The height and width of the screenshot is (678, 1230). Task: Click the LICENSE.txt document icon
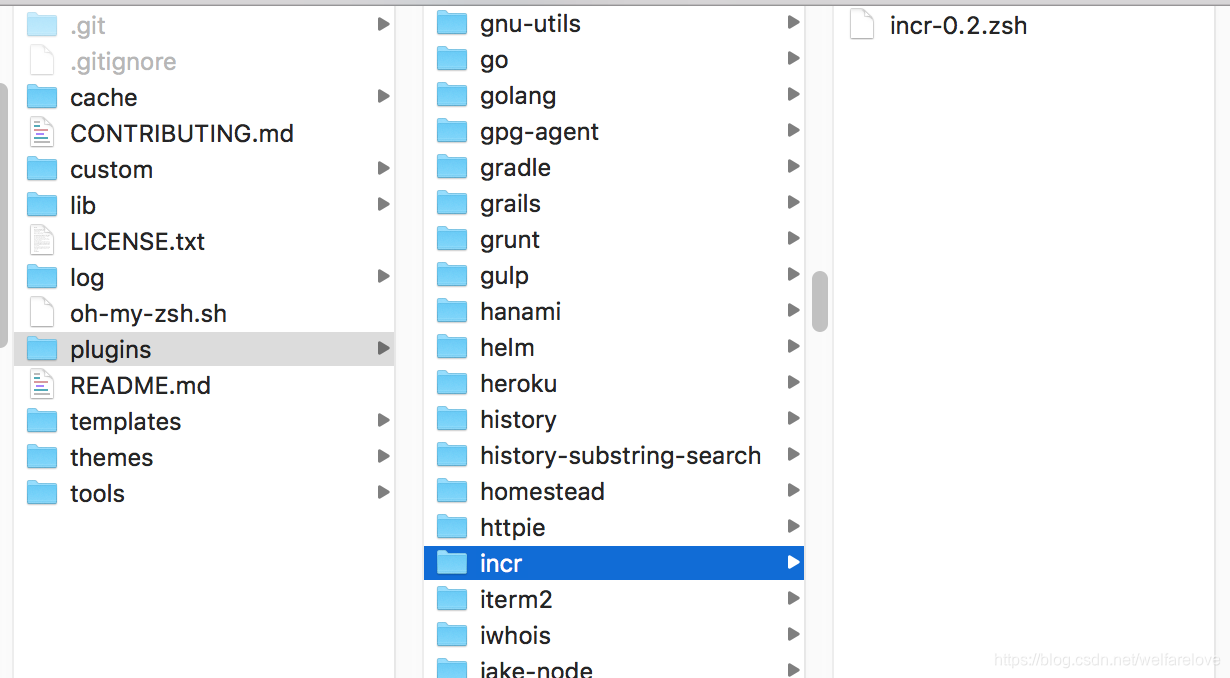tap(42, 241)
